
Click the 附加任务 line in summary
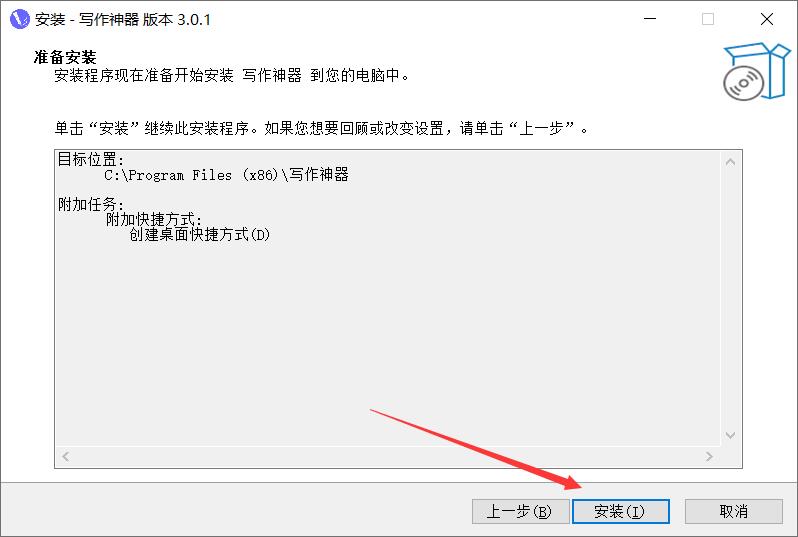coord(91,204)
